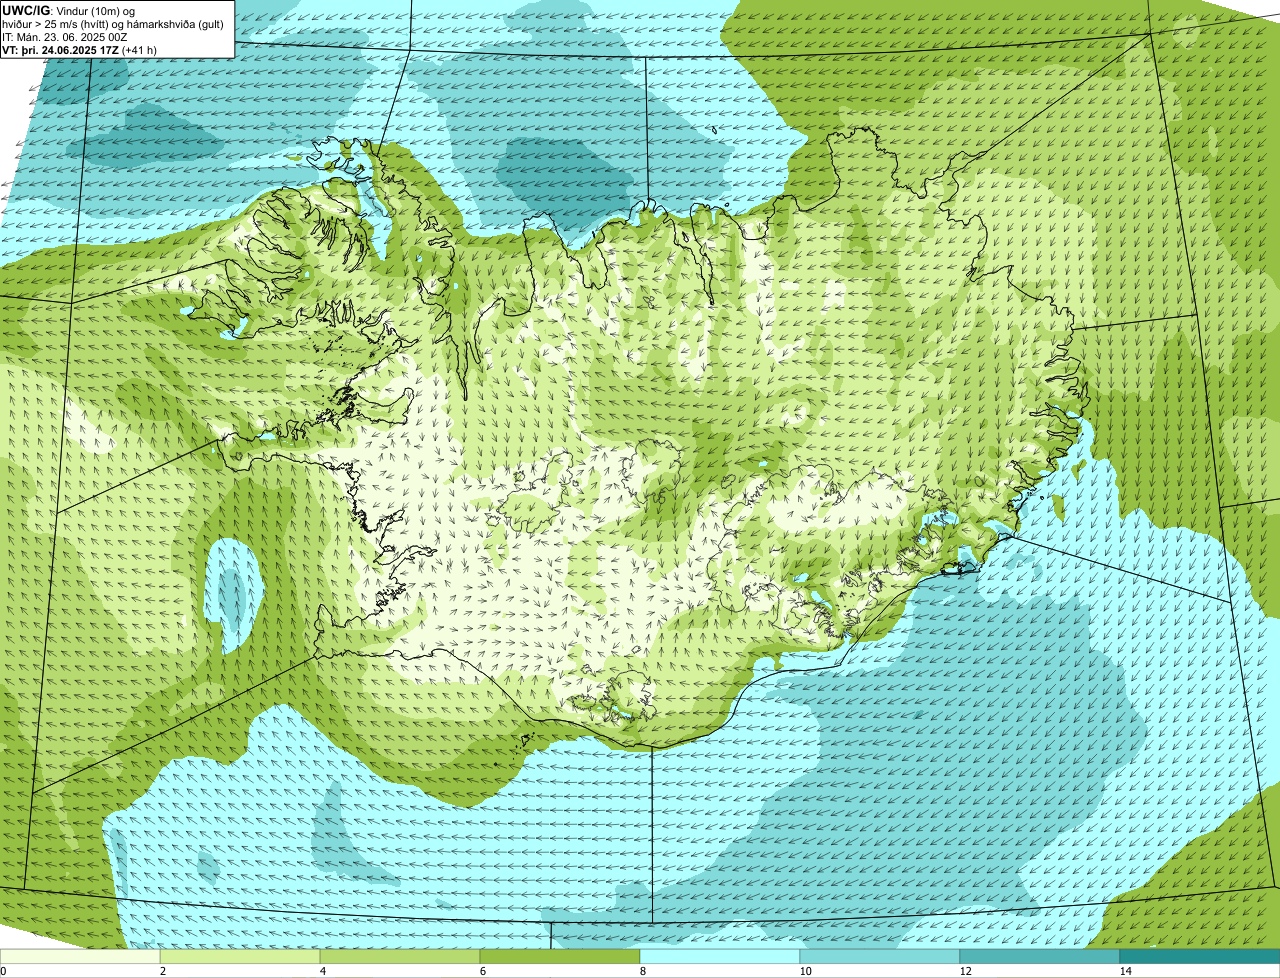Click the 2–4 m/s light green legend swatch
Viewport: 1280px width, 978px height.
point(240,957)
